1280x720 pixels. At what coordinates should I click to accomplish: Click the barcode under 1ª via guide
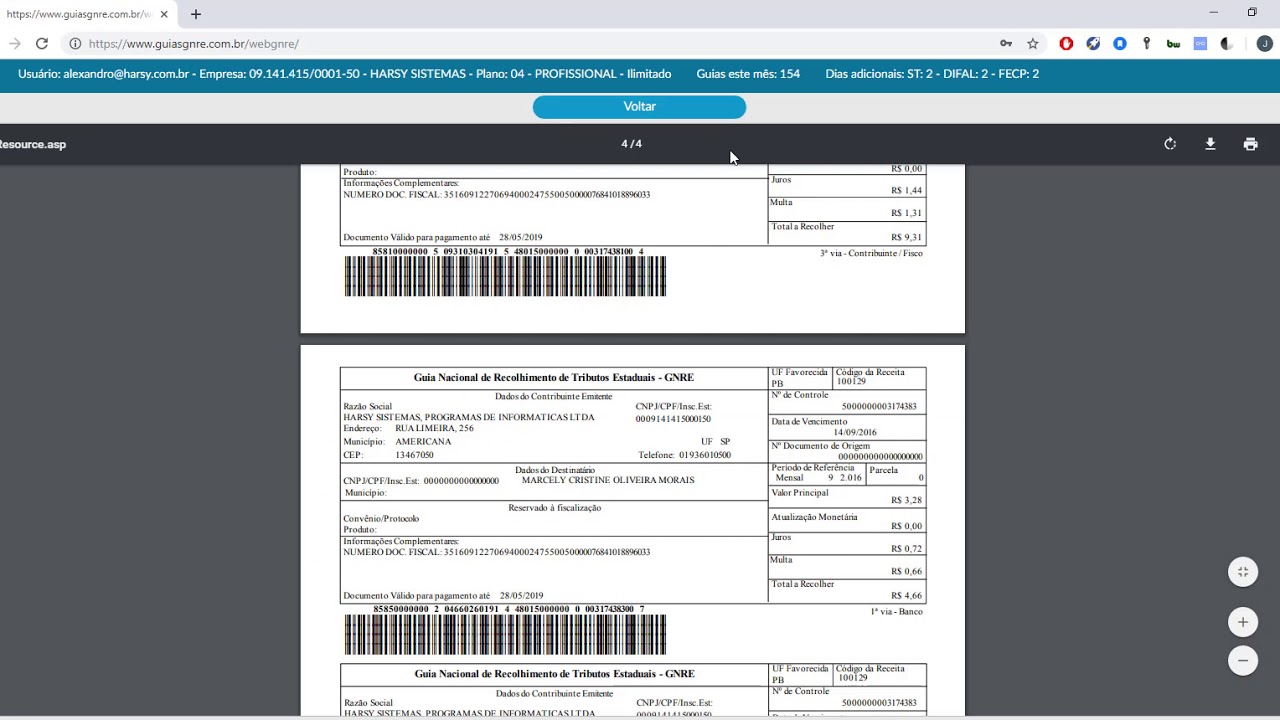505,635
